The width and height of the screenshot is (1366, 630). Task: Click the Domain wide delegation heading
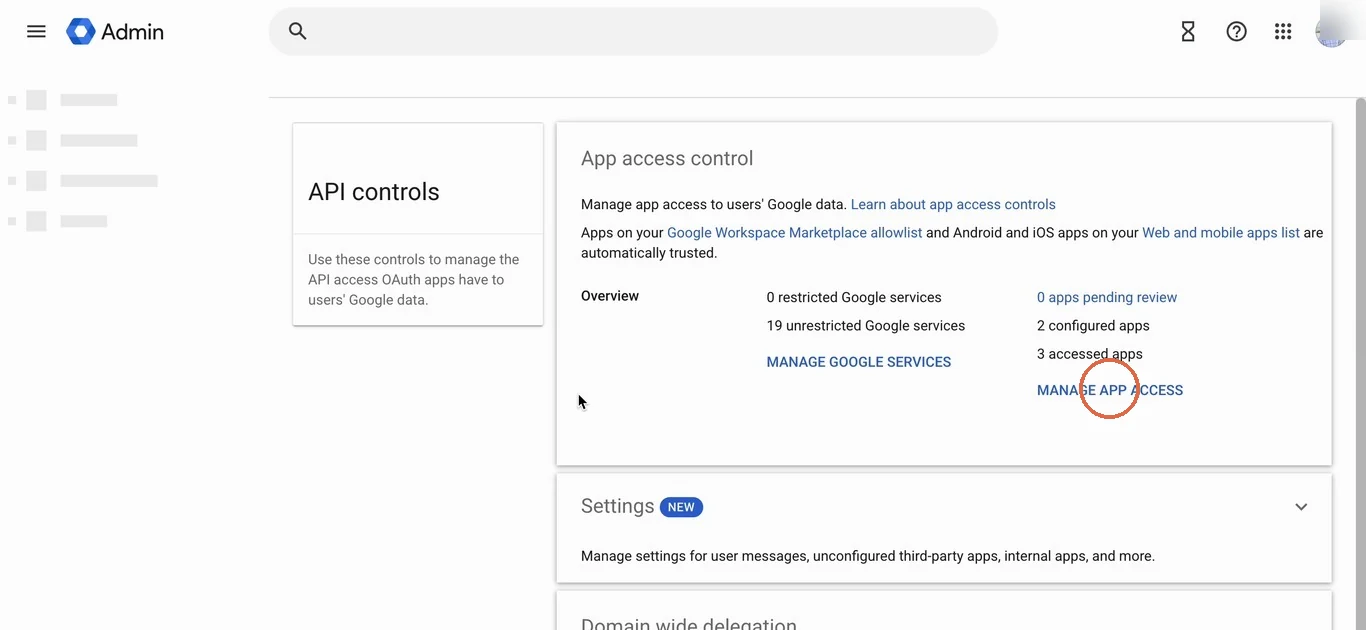[x=689, y=624]
